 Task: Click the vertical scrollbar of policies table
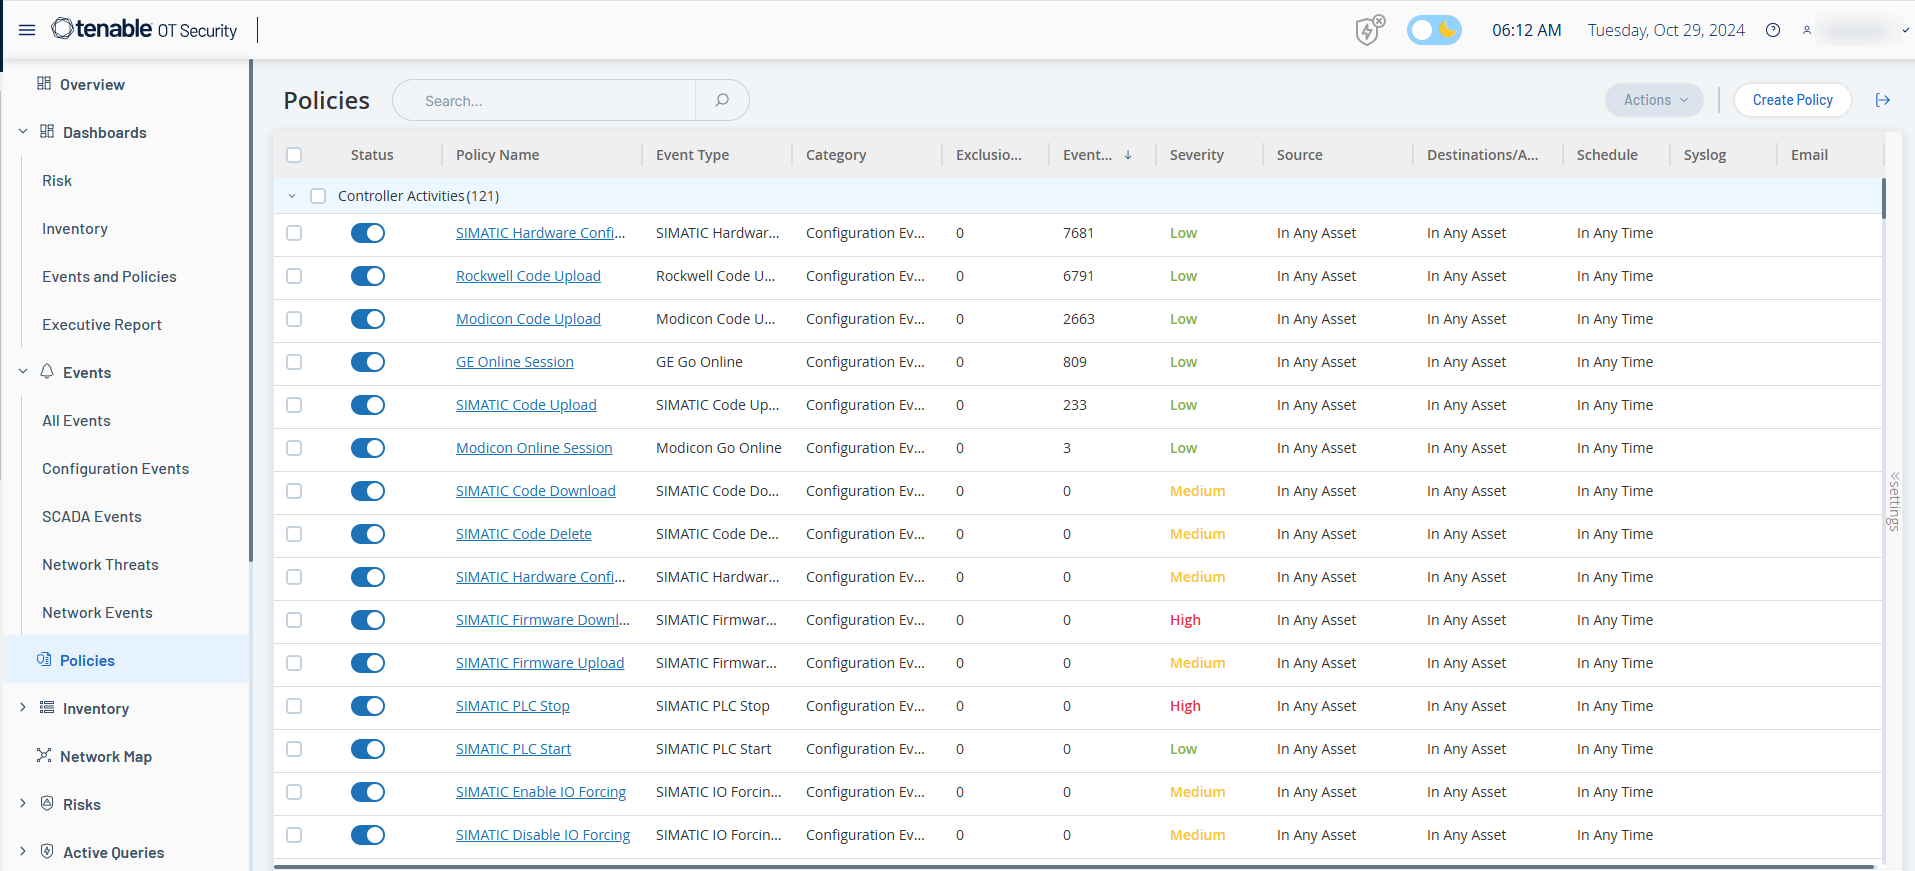1883,200
